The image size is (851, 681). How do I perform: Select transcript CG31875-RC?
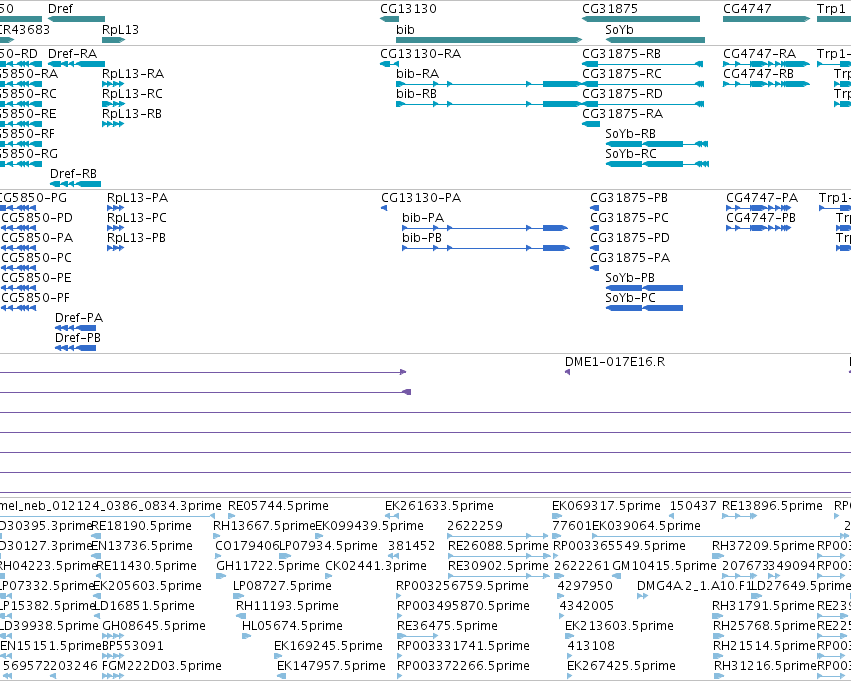click(643, 84)
